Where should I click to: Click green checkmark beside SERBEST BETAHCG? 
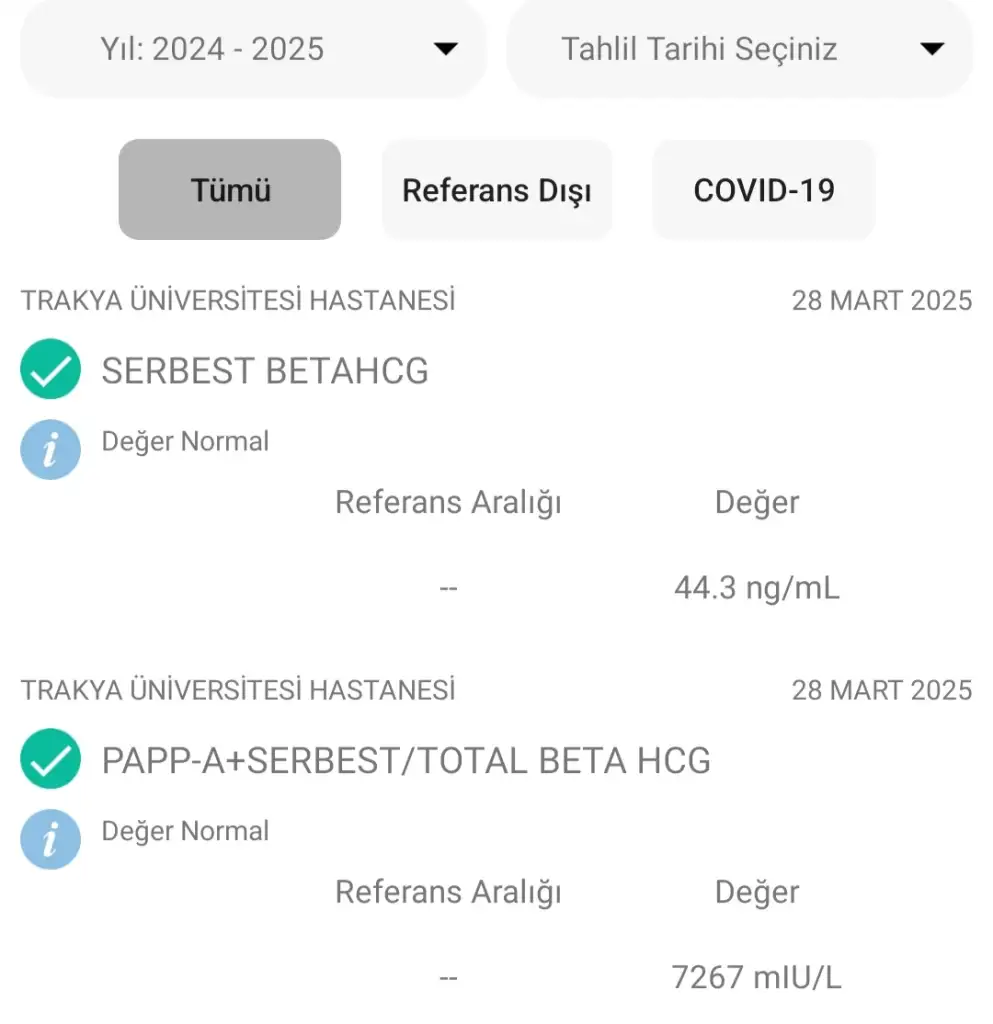click(50, 370)
